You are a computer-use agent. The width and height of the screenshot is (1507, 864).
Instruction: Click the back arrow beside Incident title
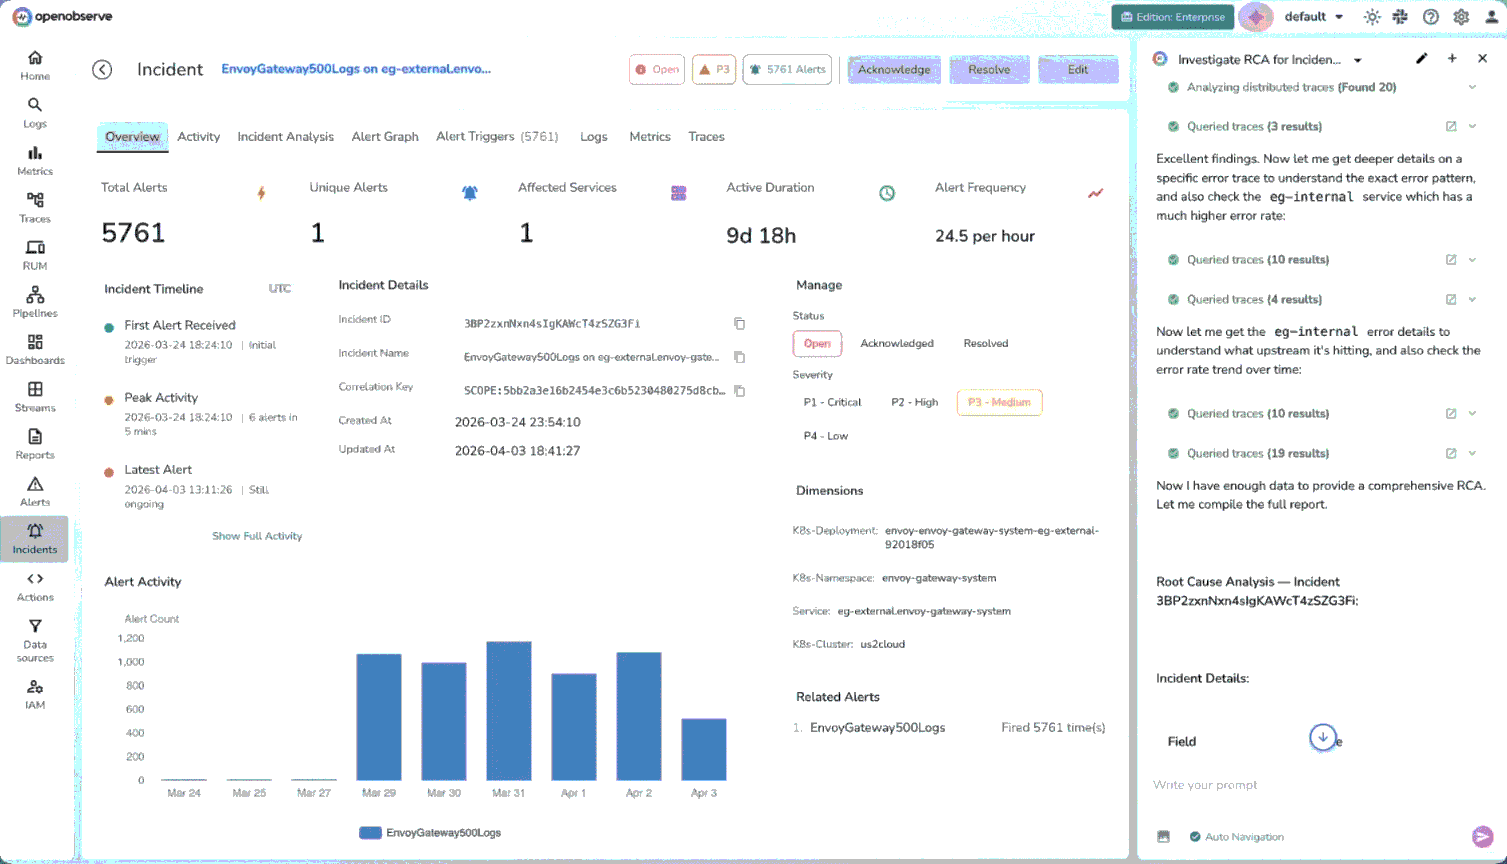pyautogui.click(x=102, y=69)
